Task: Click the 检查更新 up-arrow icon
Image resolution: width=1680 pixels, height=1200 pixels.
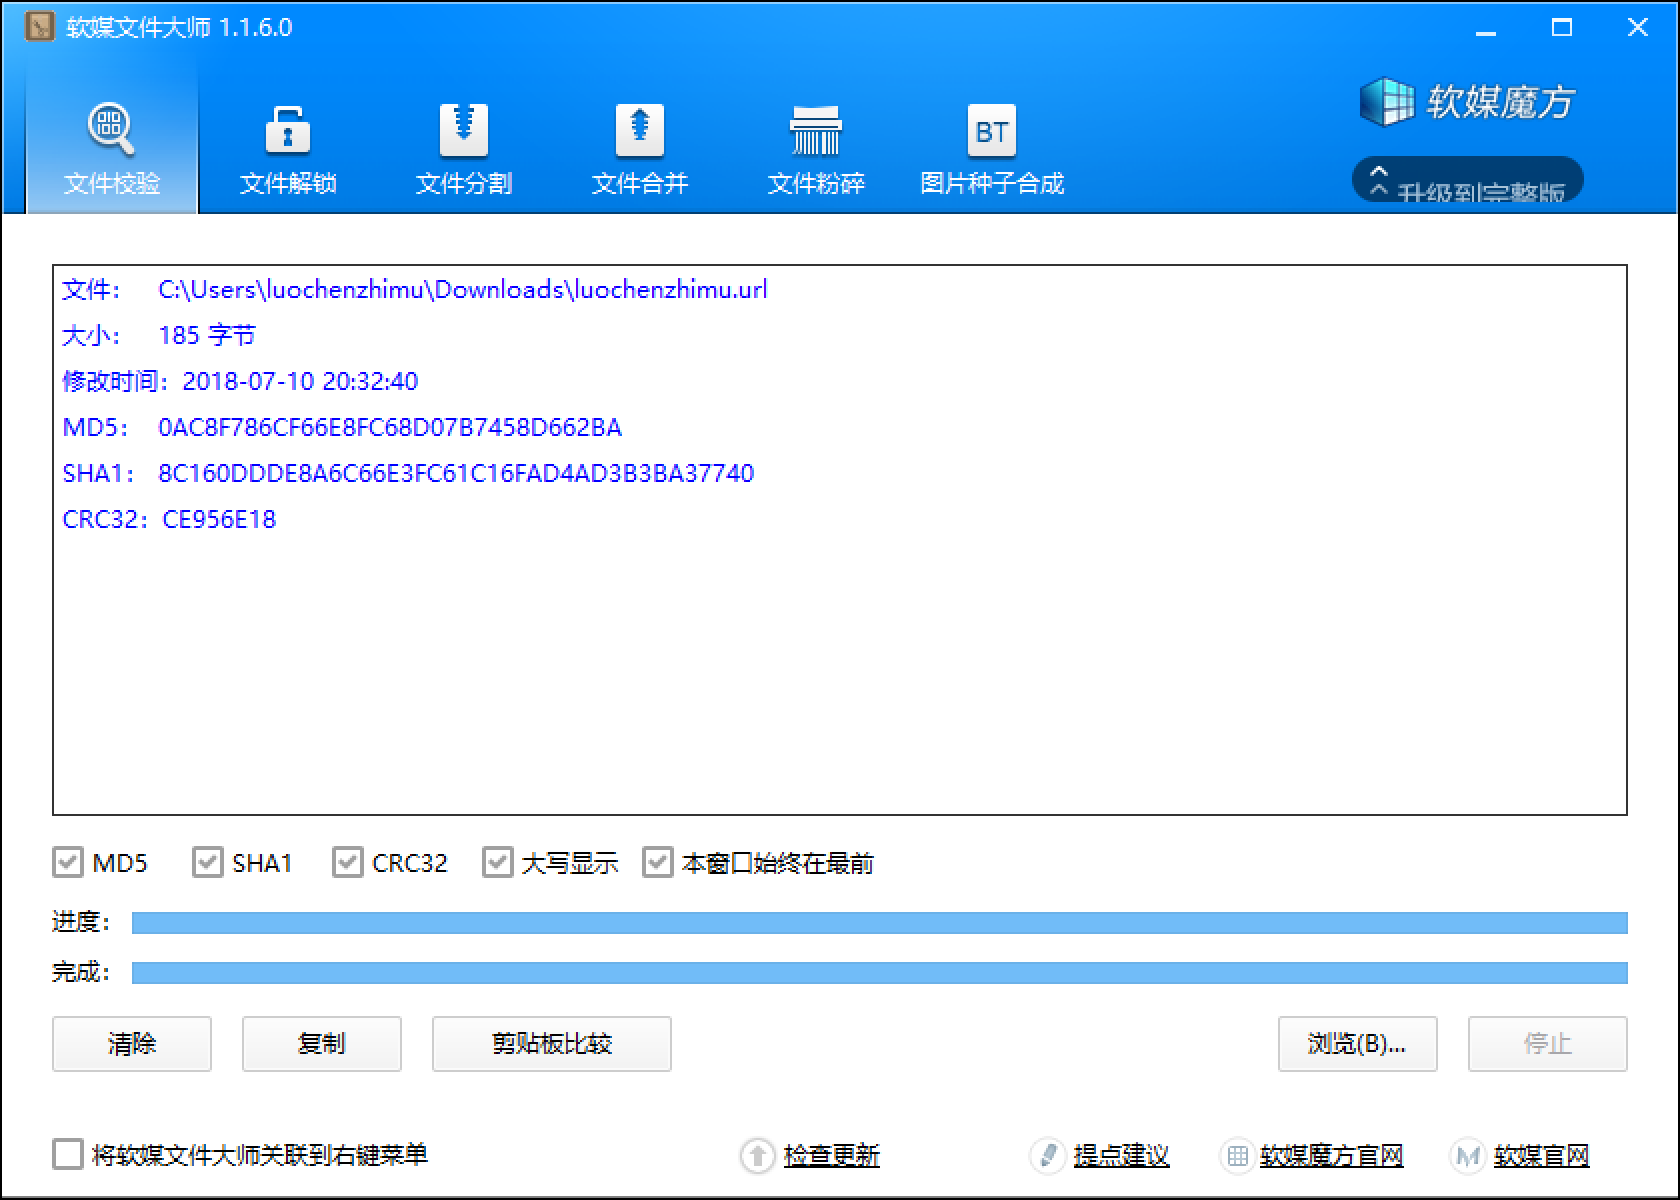Action: coord(757,1156)
